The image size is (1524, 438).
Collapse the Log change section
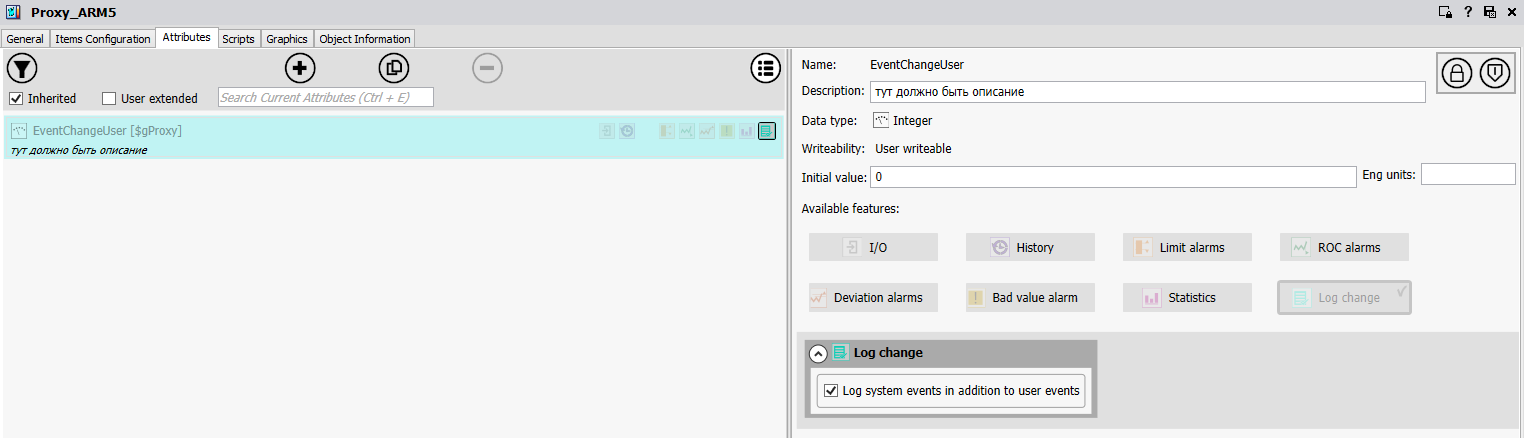pyautogui.click(x=818, y=353)
